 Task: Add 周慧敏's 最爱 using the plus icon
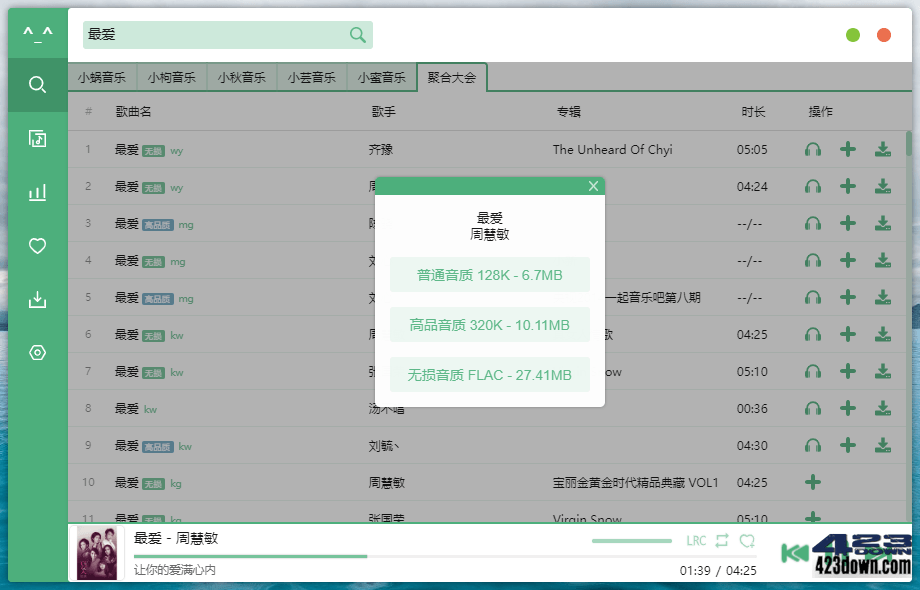pos(812,482)
